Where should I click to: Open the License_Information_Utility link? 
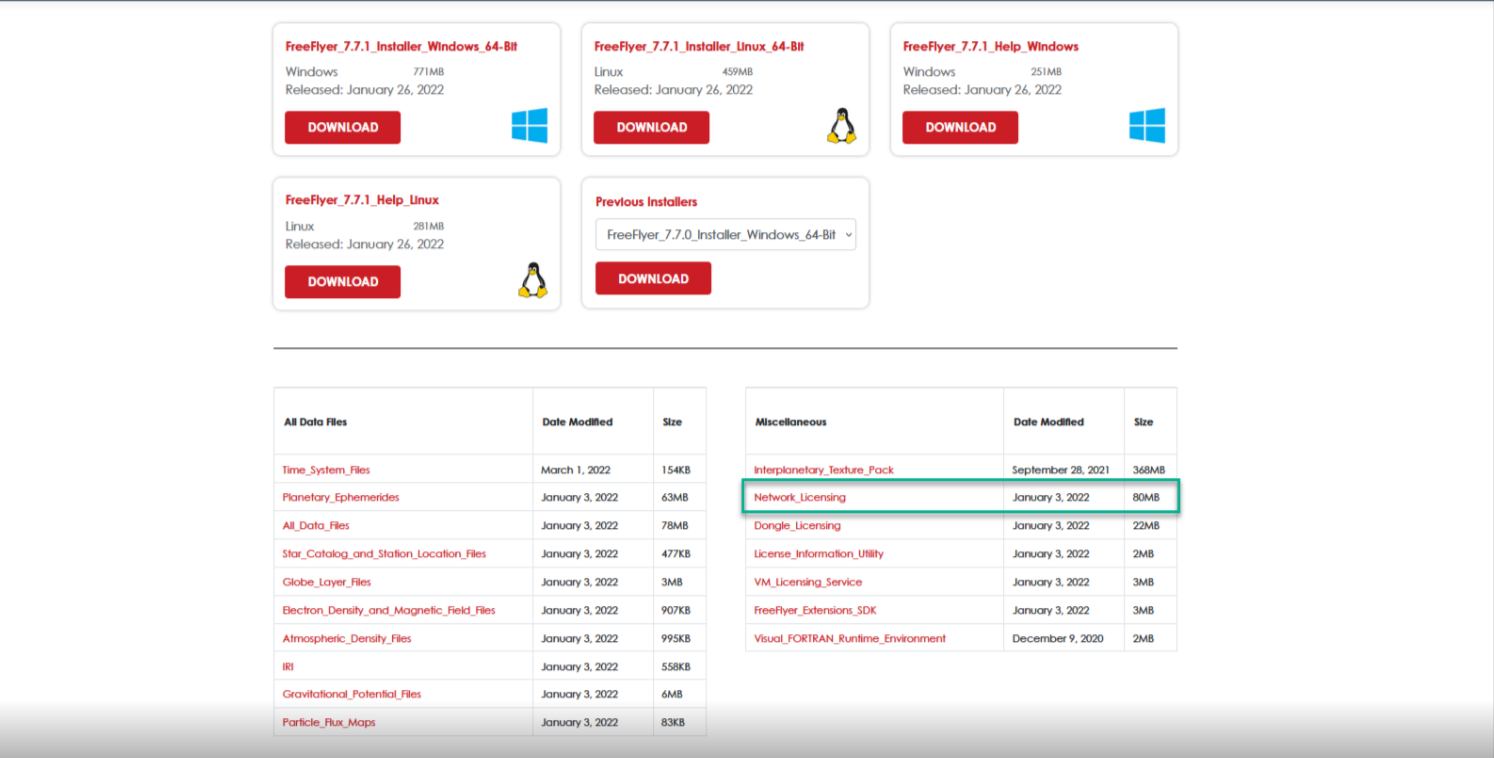pos(819,554)
